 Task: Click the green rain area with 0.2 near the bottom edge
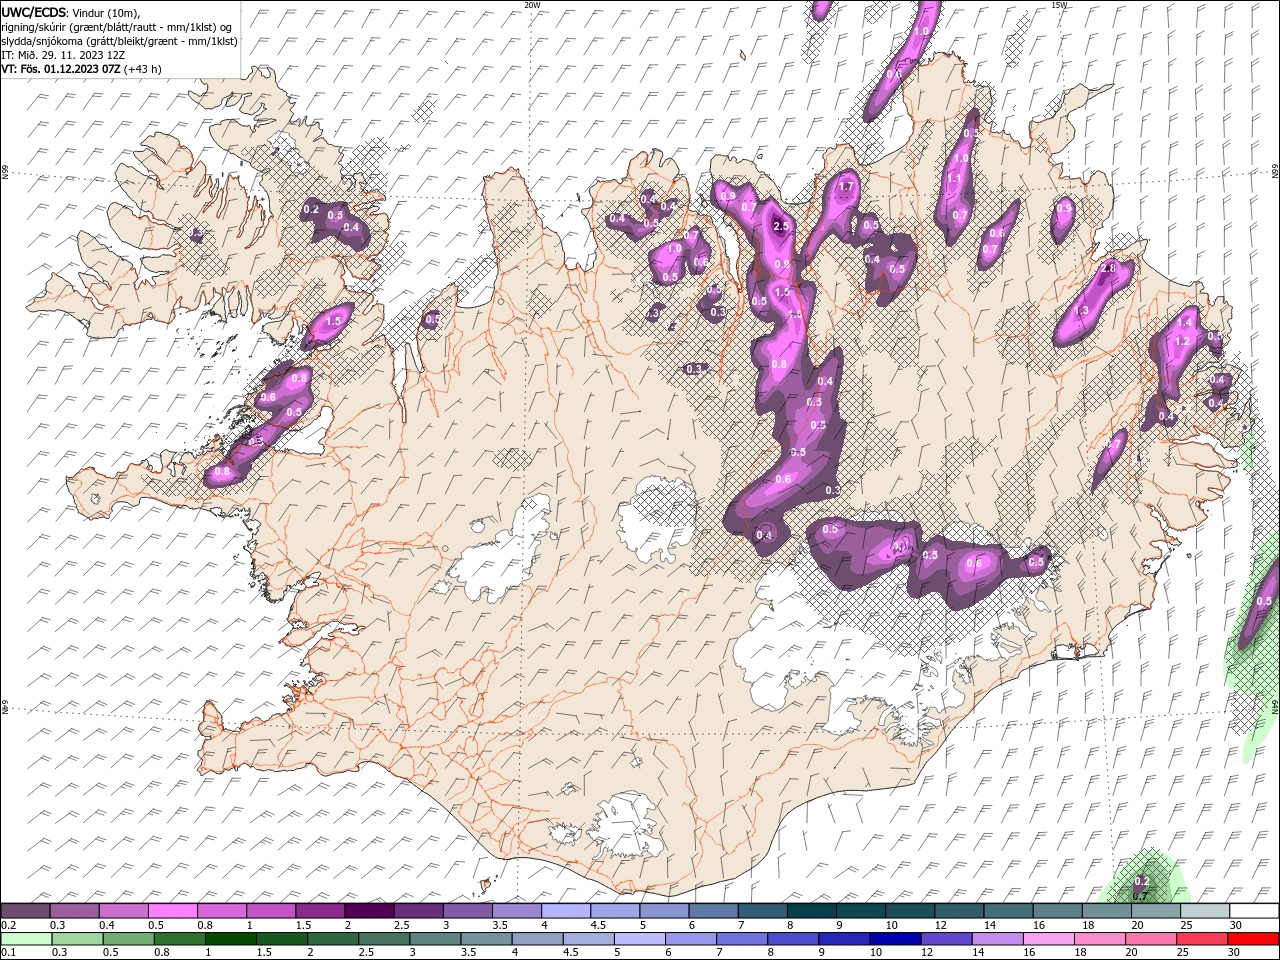point(1145,876)
